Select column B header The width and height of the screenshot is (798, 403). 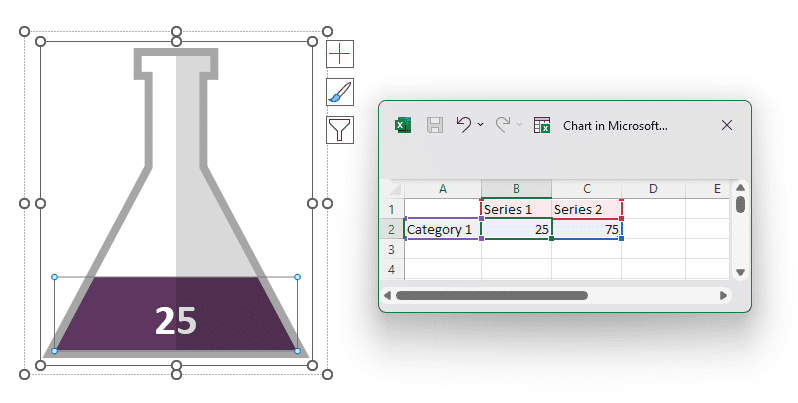[516, 189]
